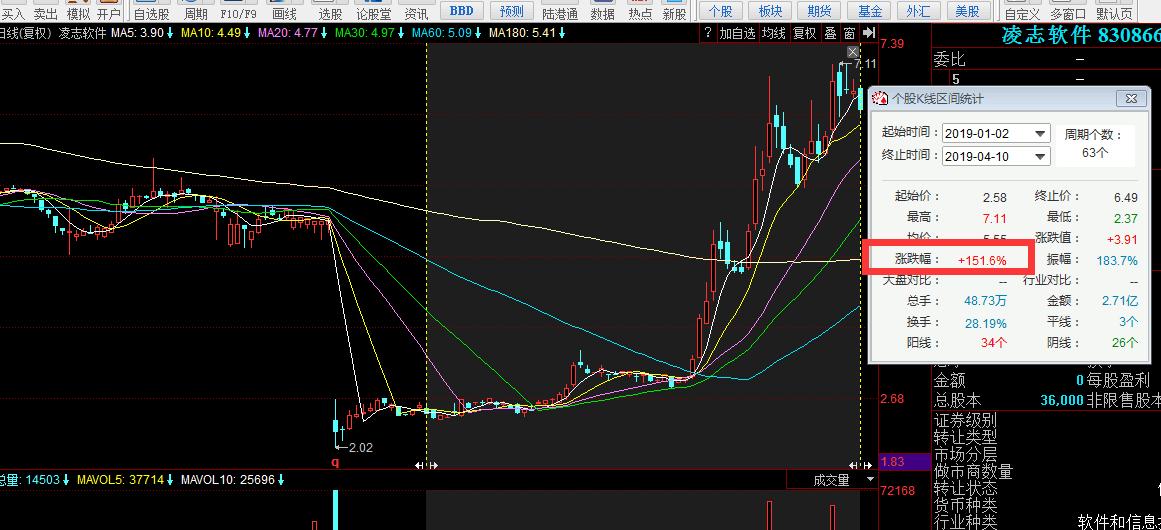Open the 资讯 news section
The width and height of the screenshot is (1161, 530).
(x=416, y=13)
